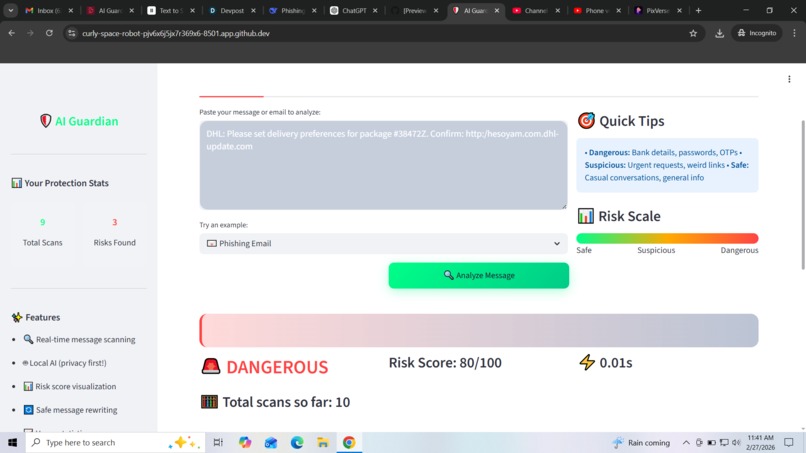Click the Total scans abacus icon

point(209,402)
